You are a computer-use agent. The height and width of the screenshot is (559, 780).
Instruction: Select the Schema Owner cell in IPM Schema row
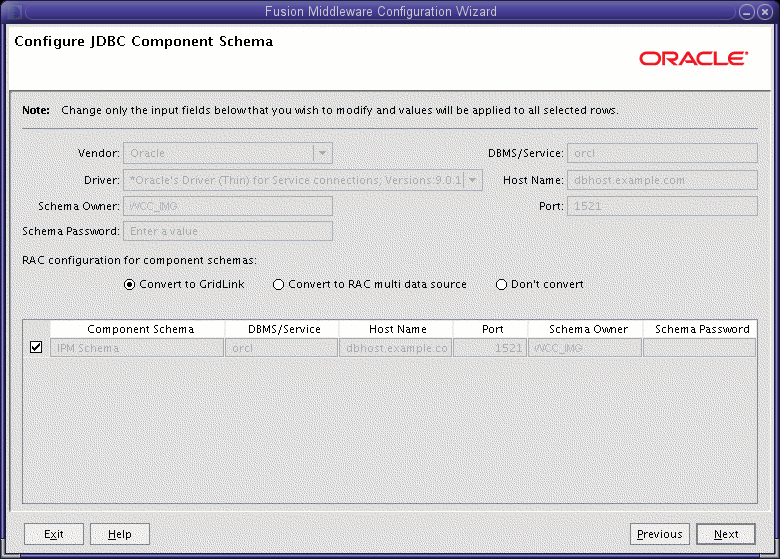(585, 348)
